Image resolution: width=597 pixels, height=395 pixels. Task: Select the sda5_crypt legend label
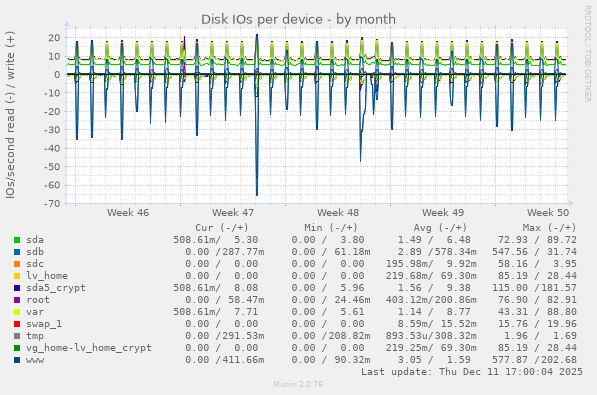[56, 288]
